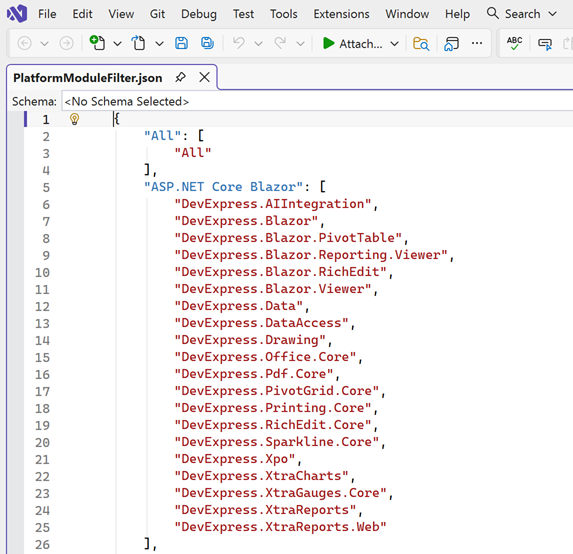Image resolution: width=573 pixels, height=554 pixels.
Task: Click the lightbulb quick actions icon
Action: 75,119
